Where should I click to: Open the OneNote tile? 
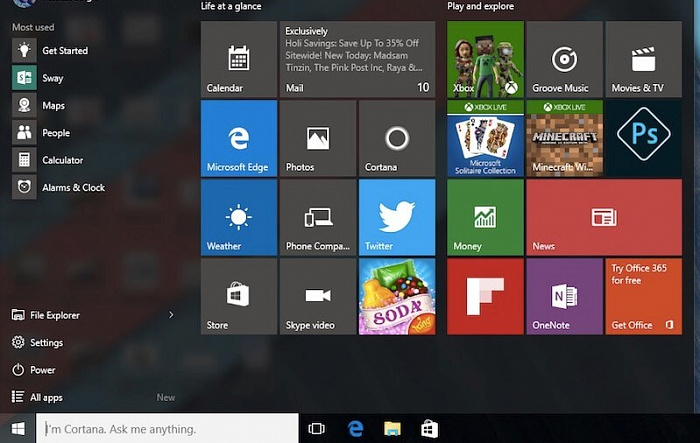click(x=564, y=296)
